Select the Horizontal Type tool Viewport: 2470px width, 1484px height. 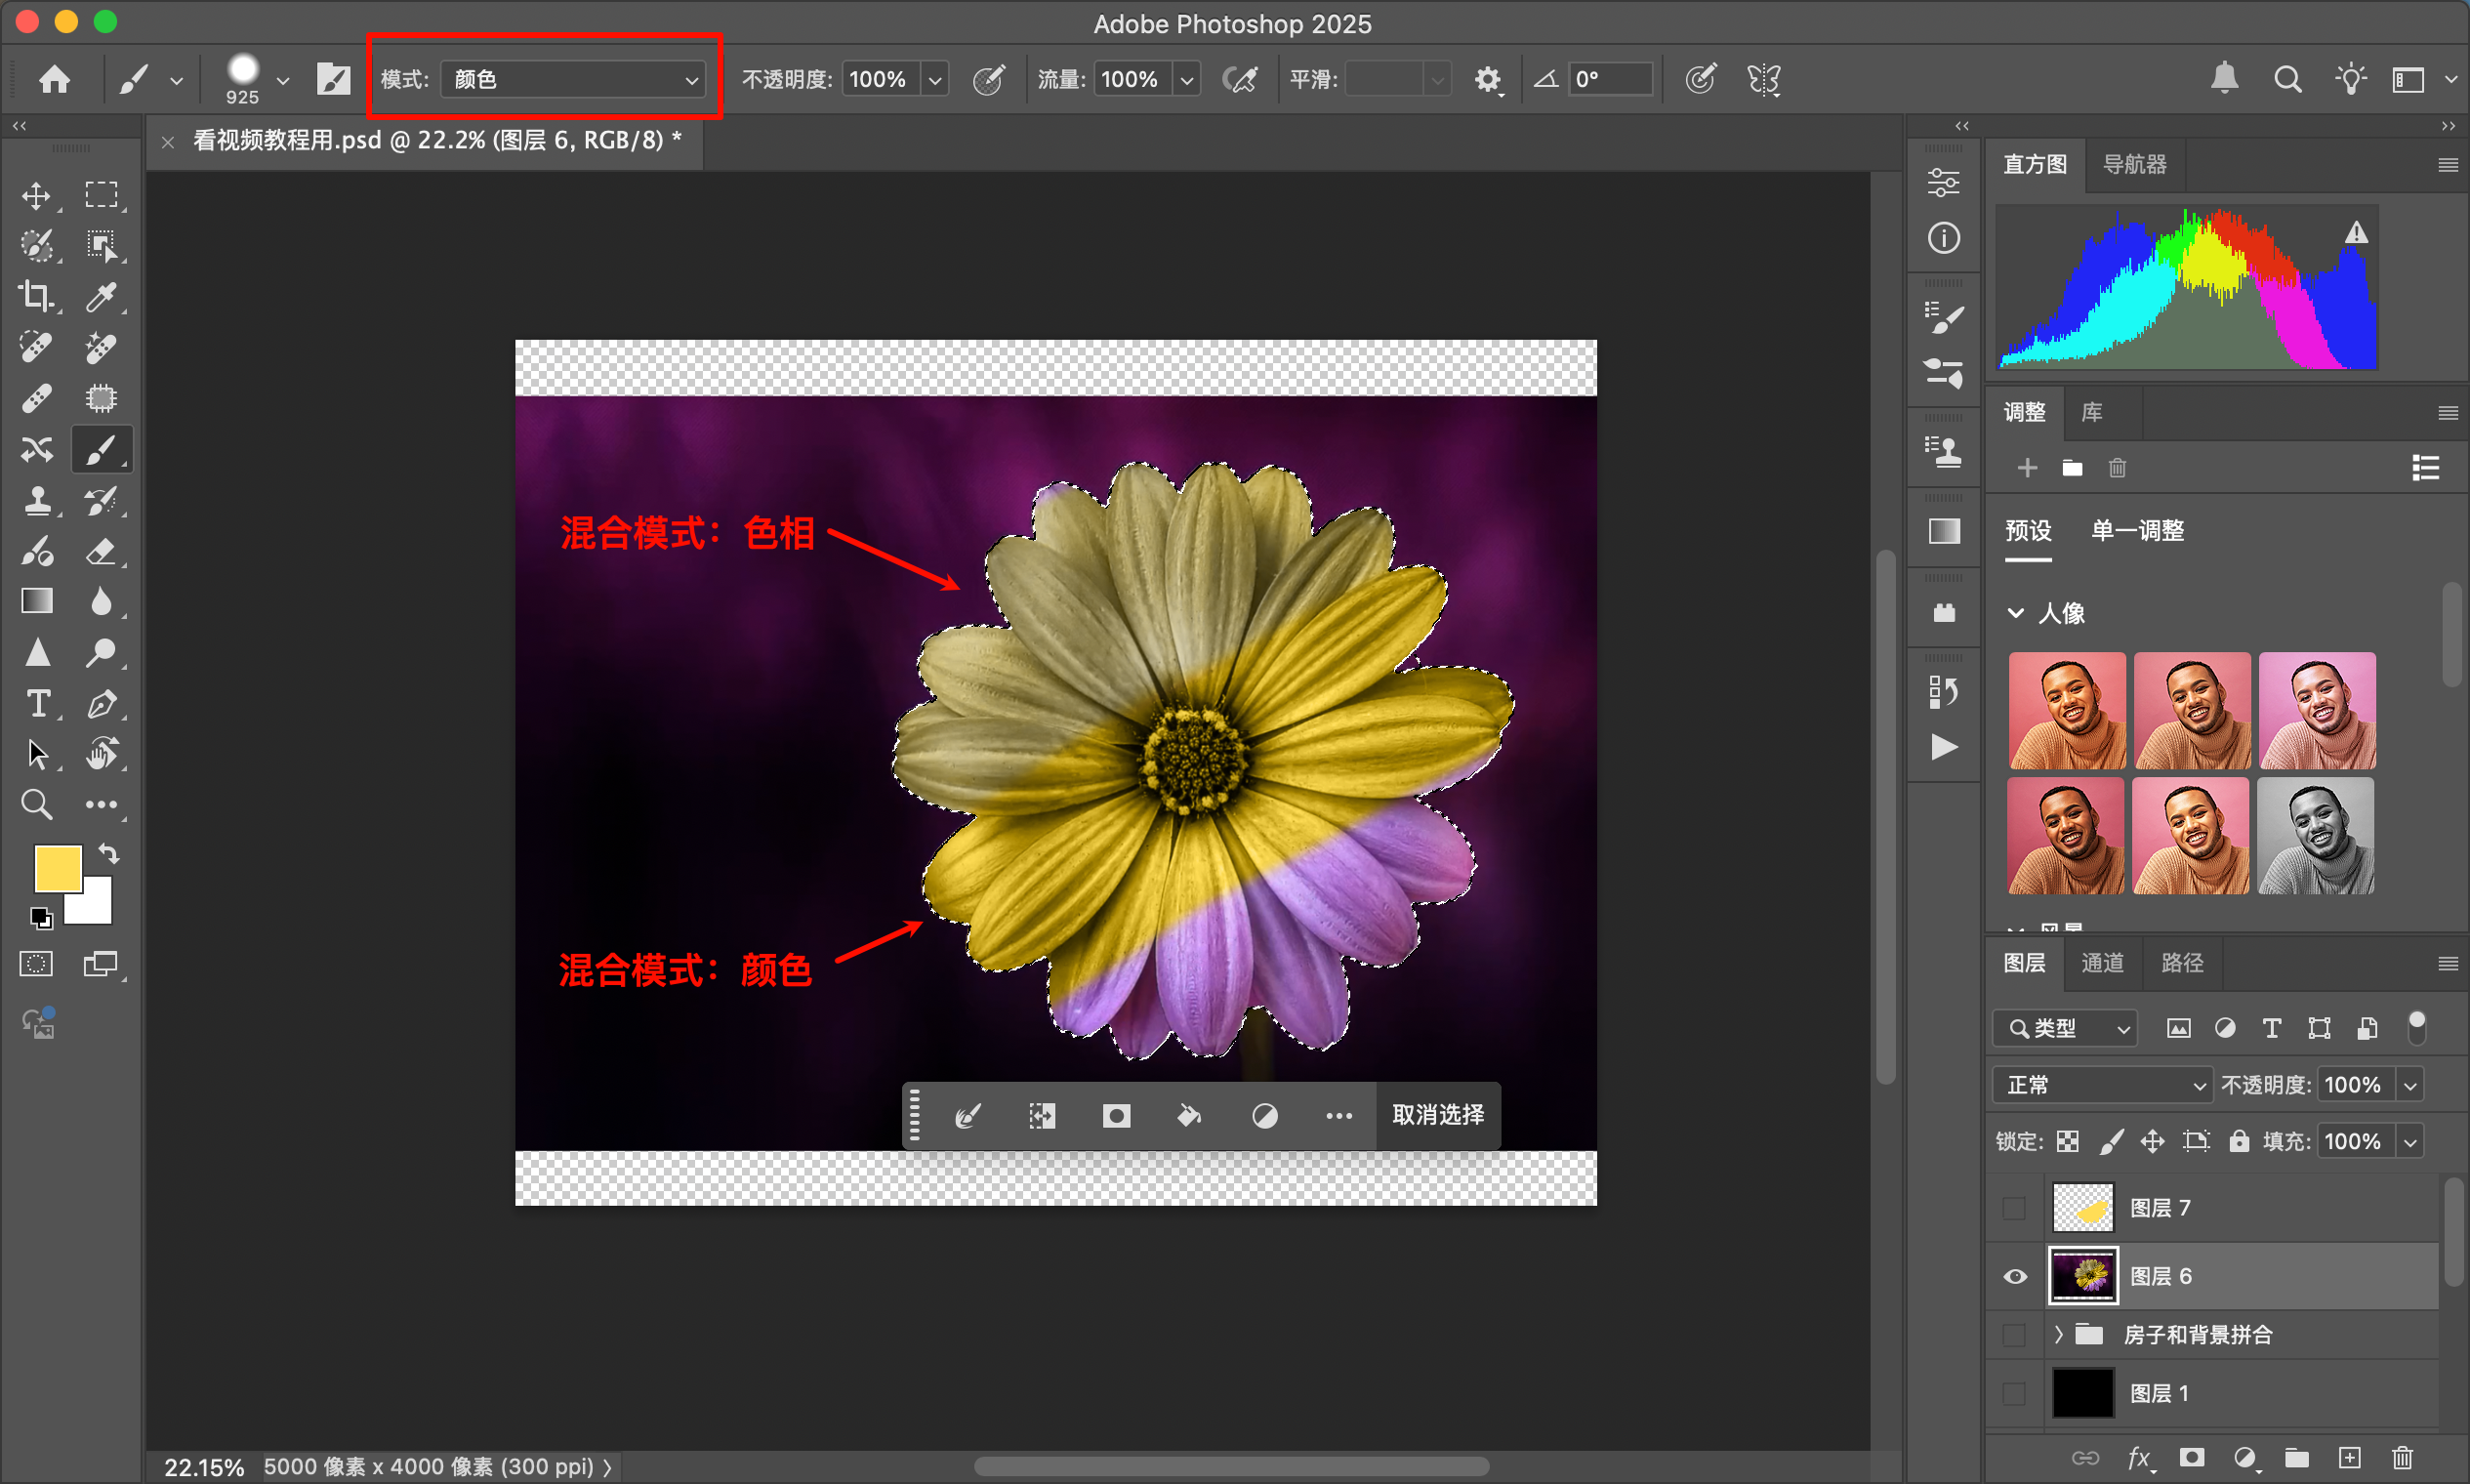pyautogui.click(x=37, y=704)
